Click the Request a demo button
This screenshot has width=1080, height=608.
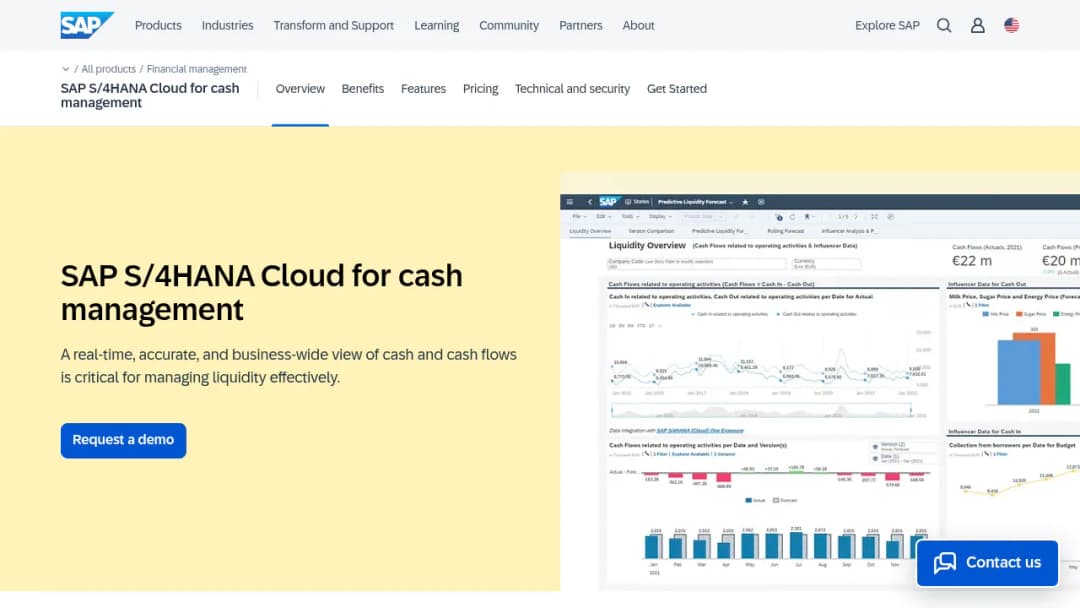click(x=123, y=440)
